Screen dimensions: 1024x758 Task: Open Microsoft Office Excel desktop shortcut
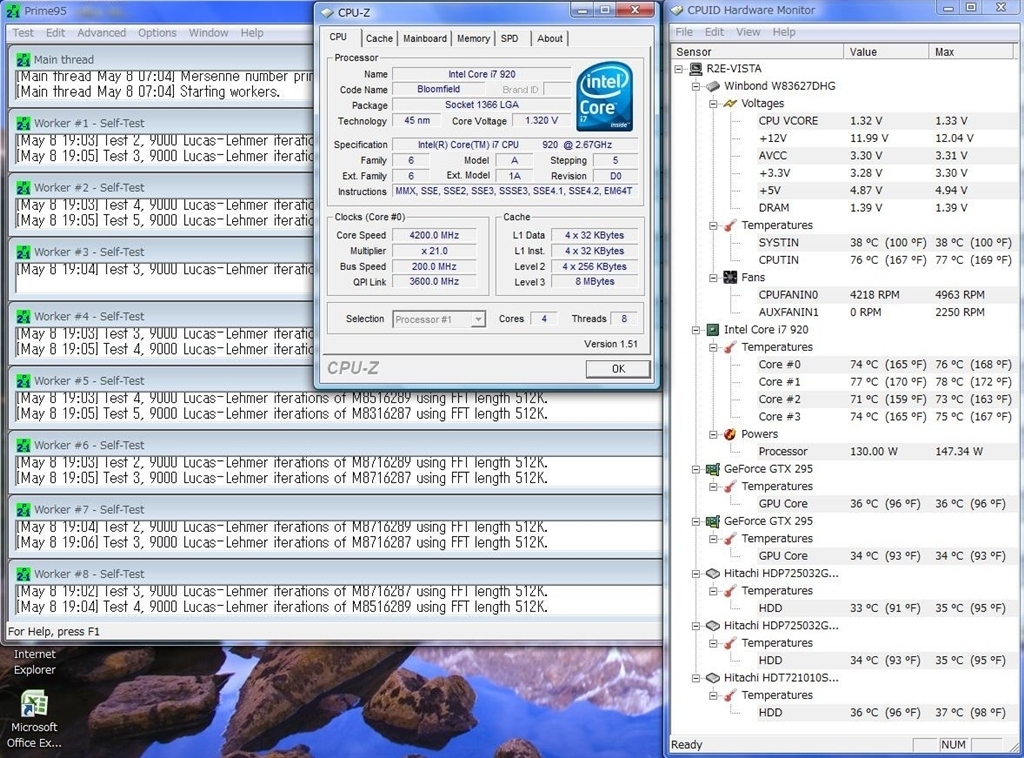pyautogui.click(x=34, y=718)
